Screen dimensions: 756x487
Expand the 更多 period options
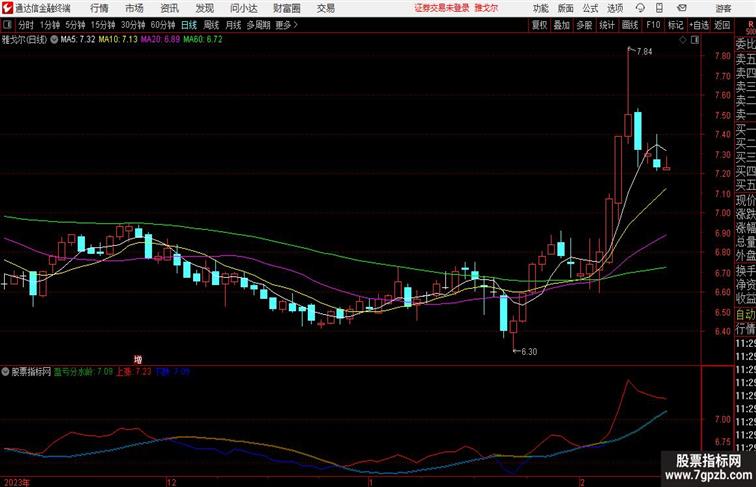coord(286,25)
